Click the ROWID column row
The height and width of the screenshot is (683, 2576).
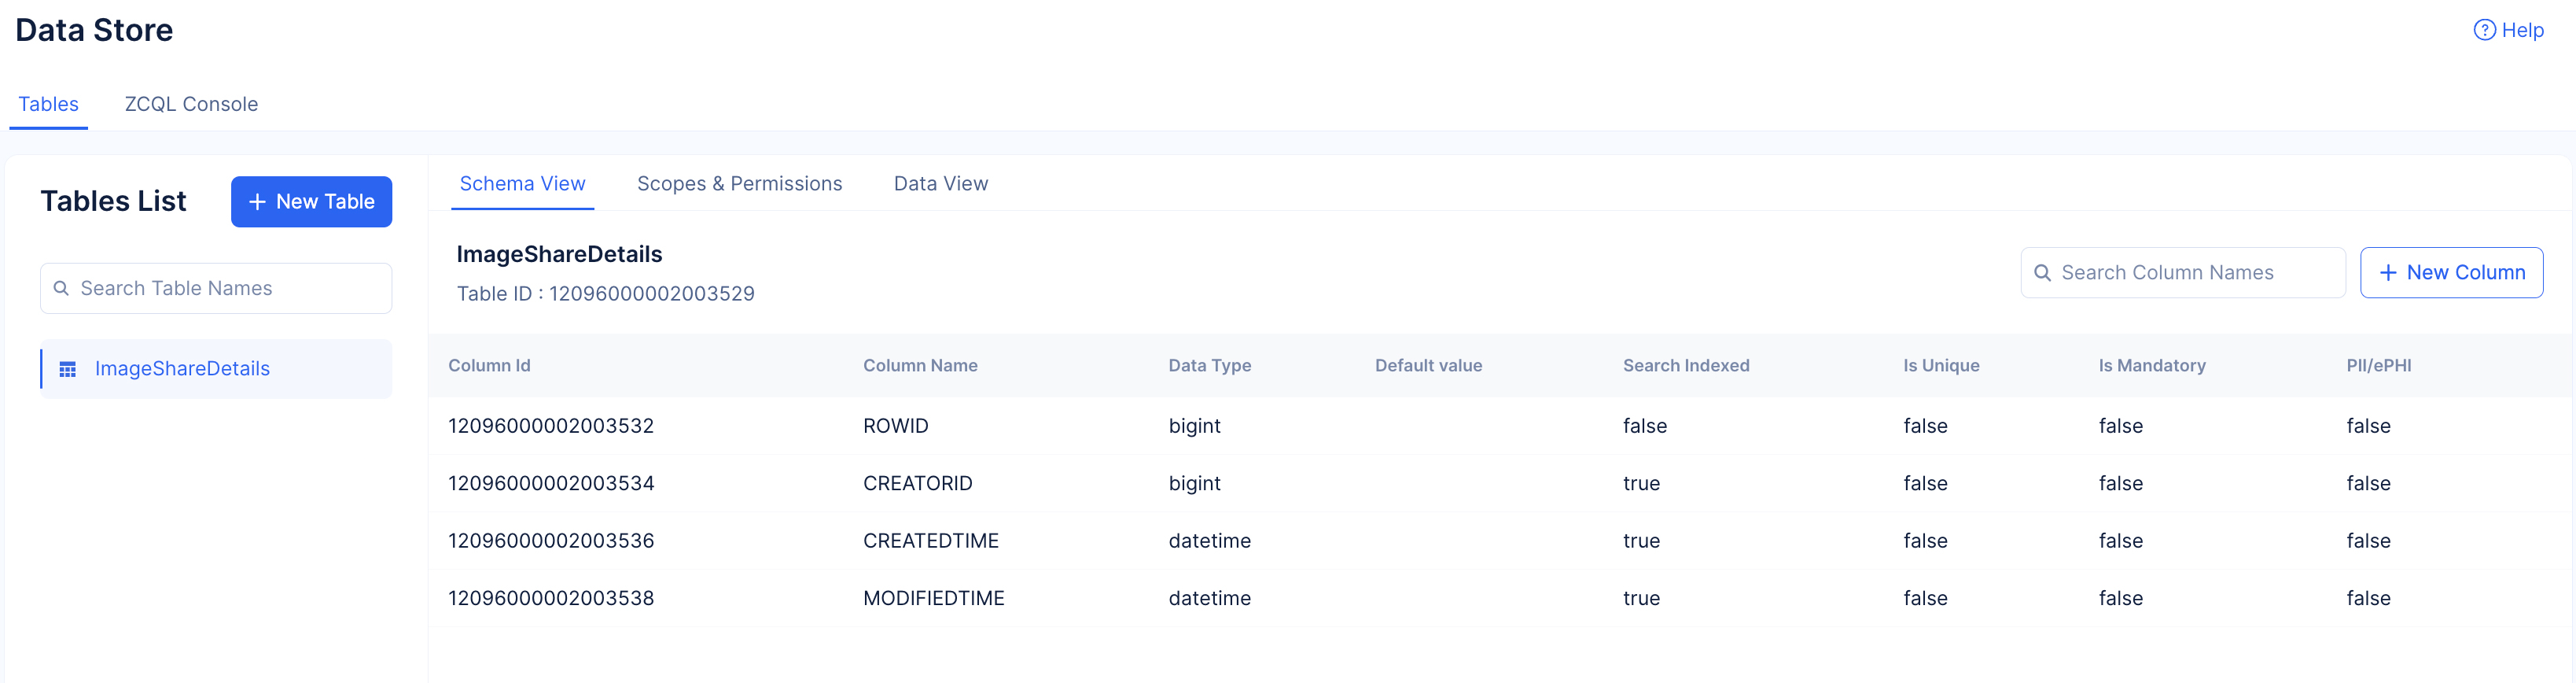tap(895, 426)
